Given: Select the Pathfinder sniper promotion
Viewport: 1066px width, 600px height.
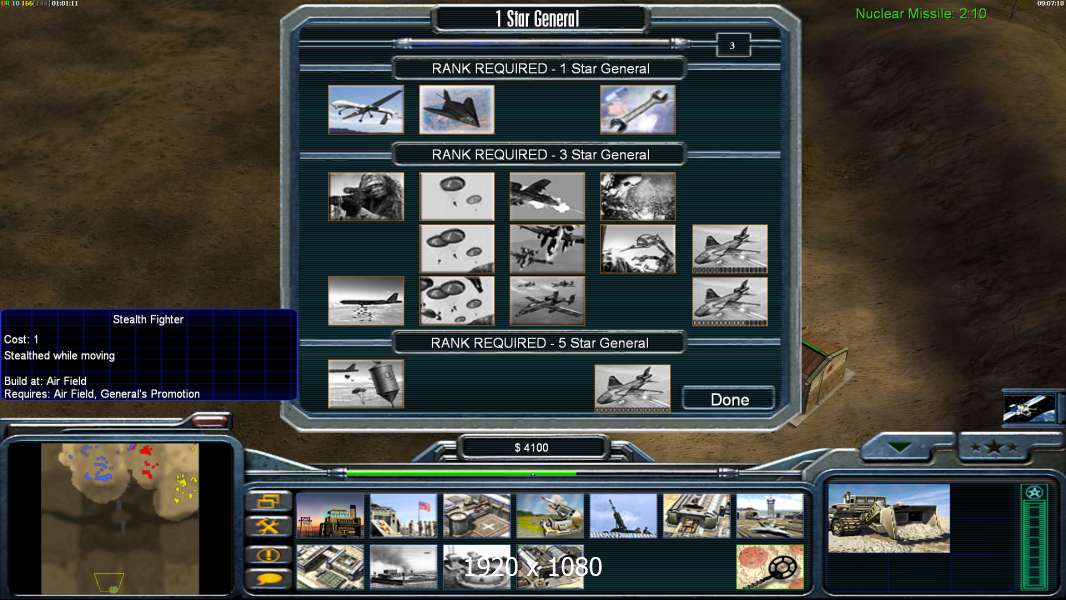Looking at the screenshot, I should 366,196.
